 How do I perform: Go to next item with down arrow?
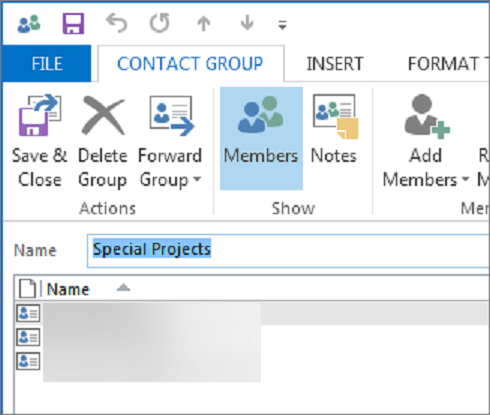247,23
